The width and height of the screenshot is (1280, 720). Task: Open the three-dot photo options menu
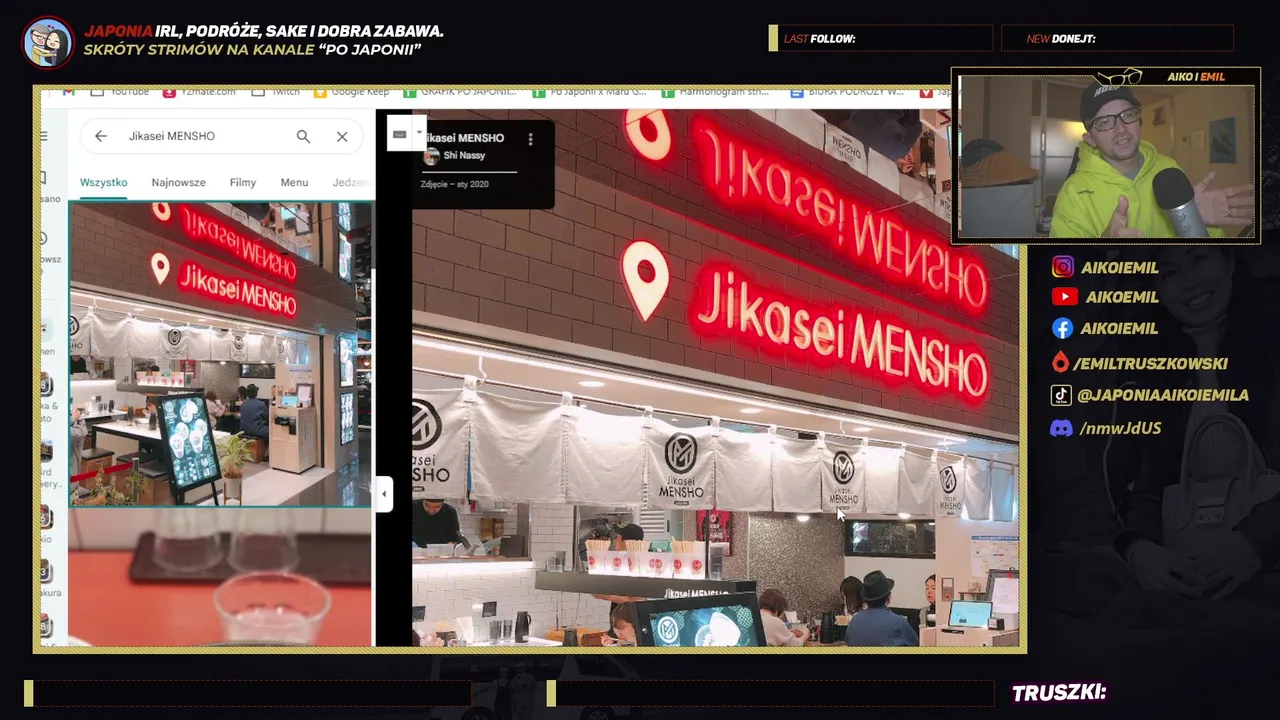click(530, 139)
